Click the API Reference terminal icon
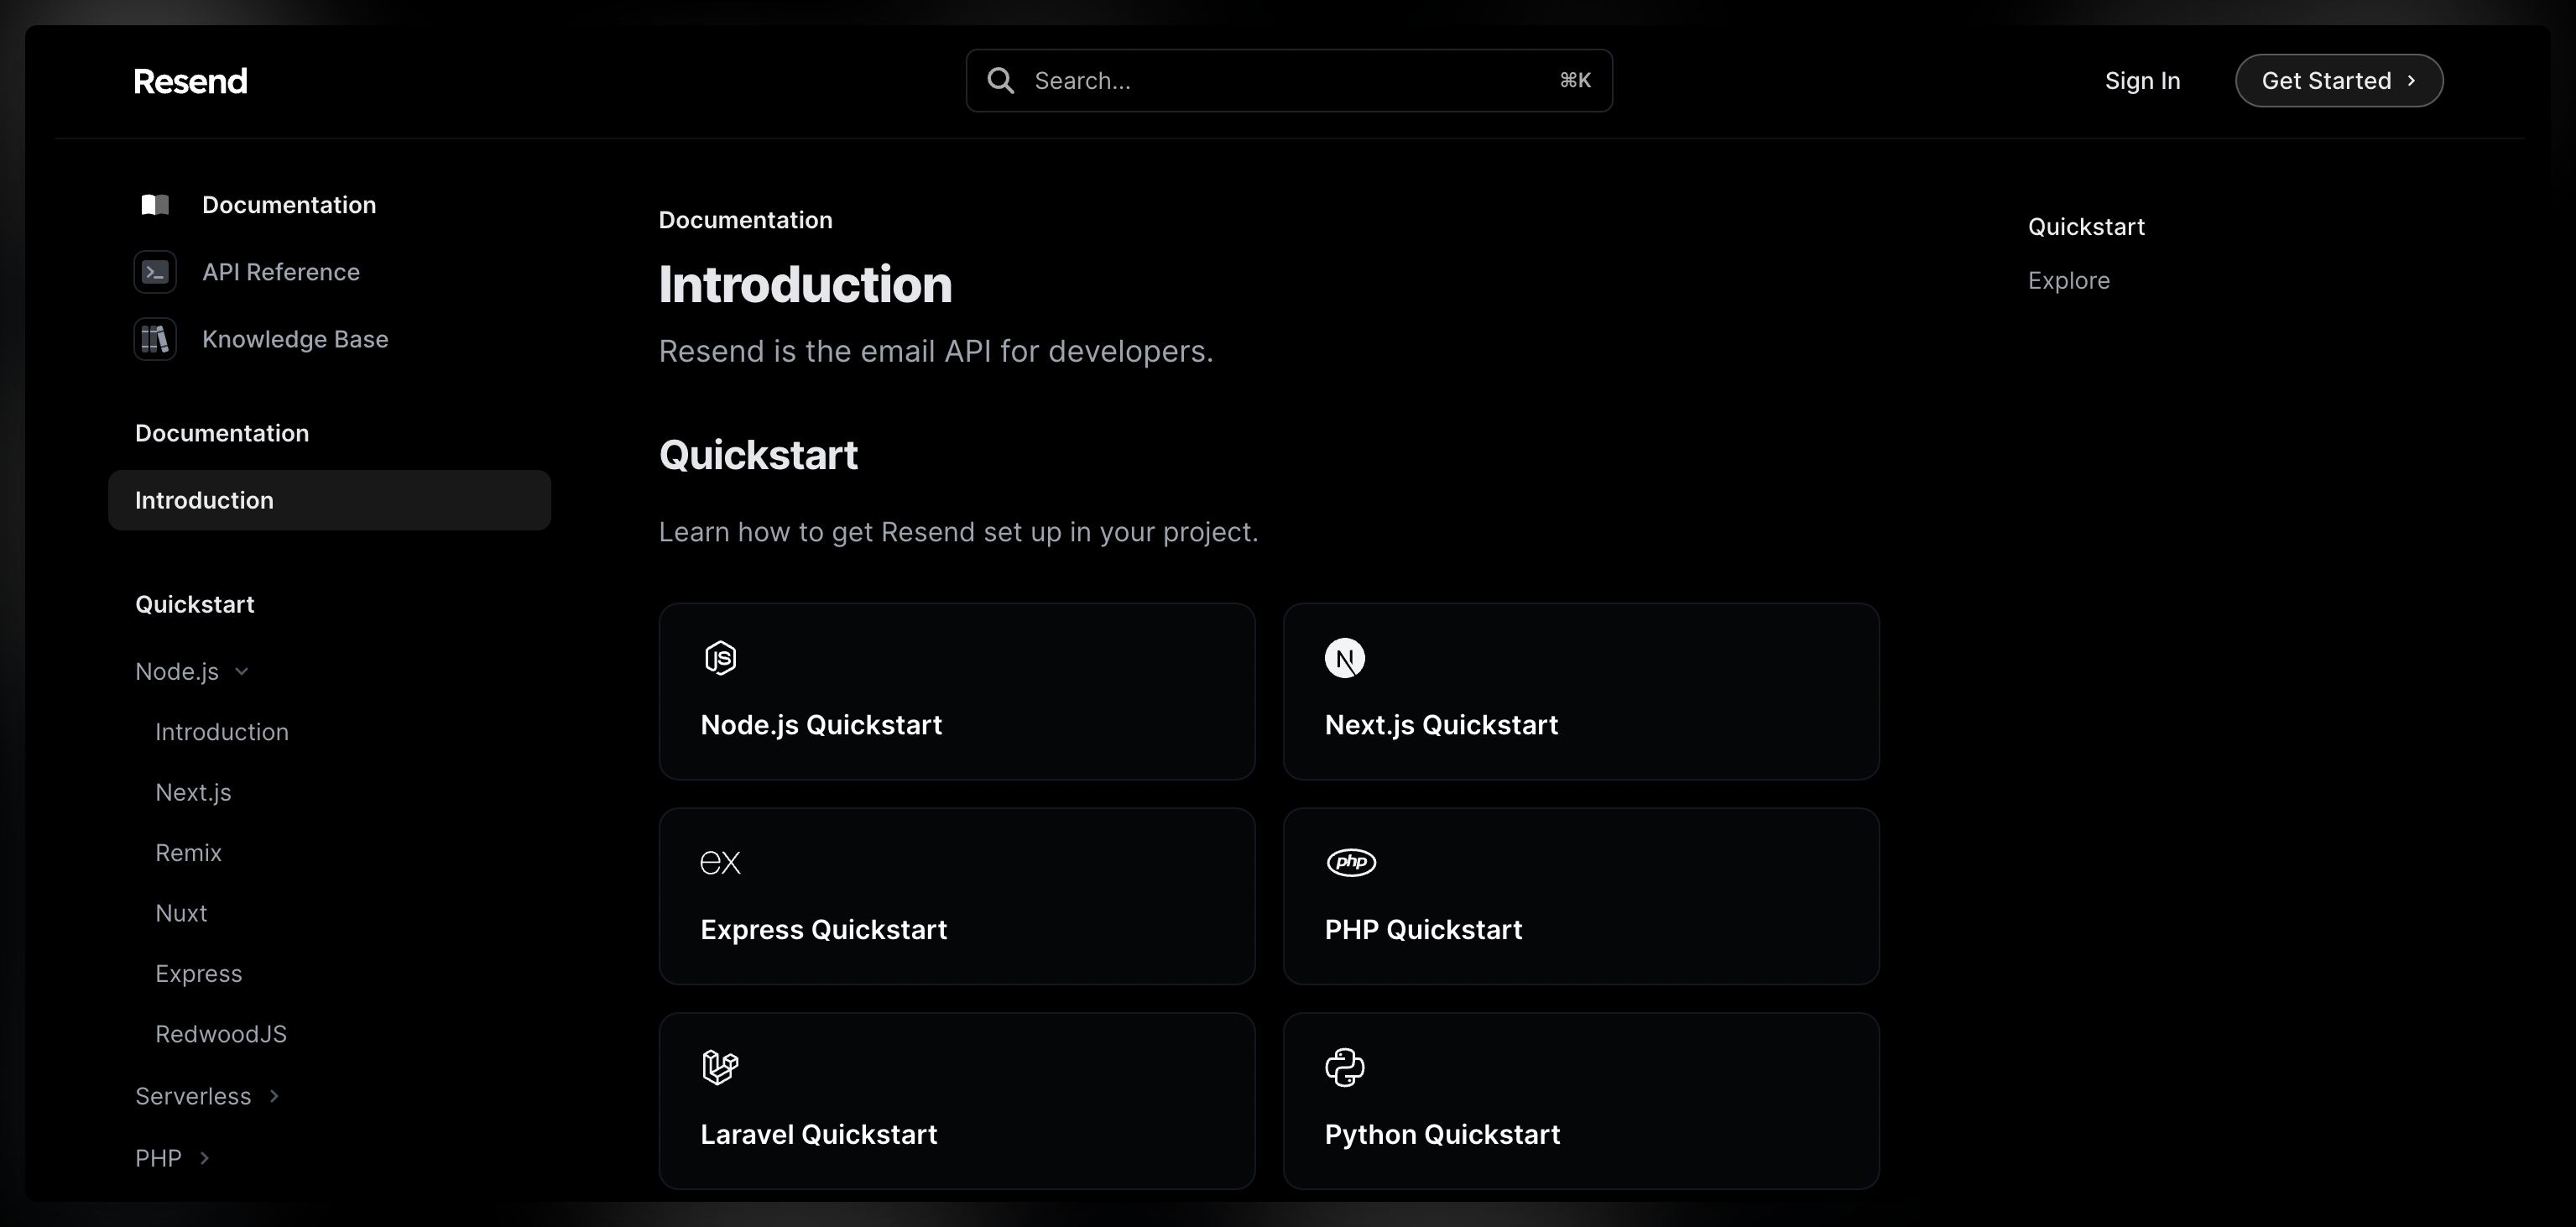This screenshot has height=1227, width=2576. coord(155,272)
